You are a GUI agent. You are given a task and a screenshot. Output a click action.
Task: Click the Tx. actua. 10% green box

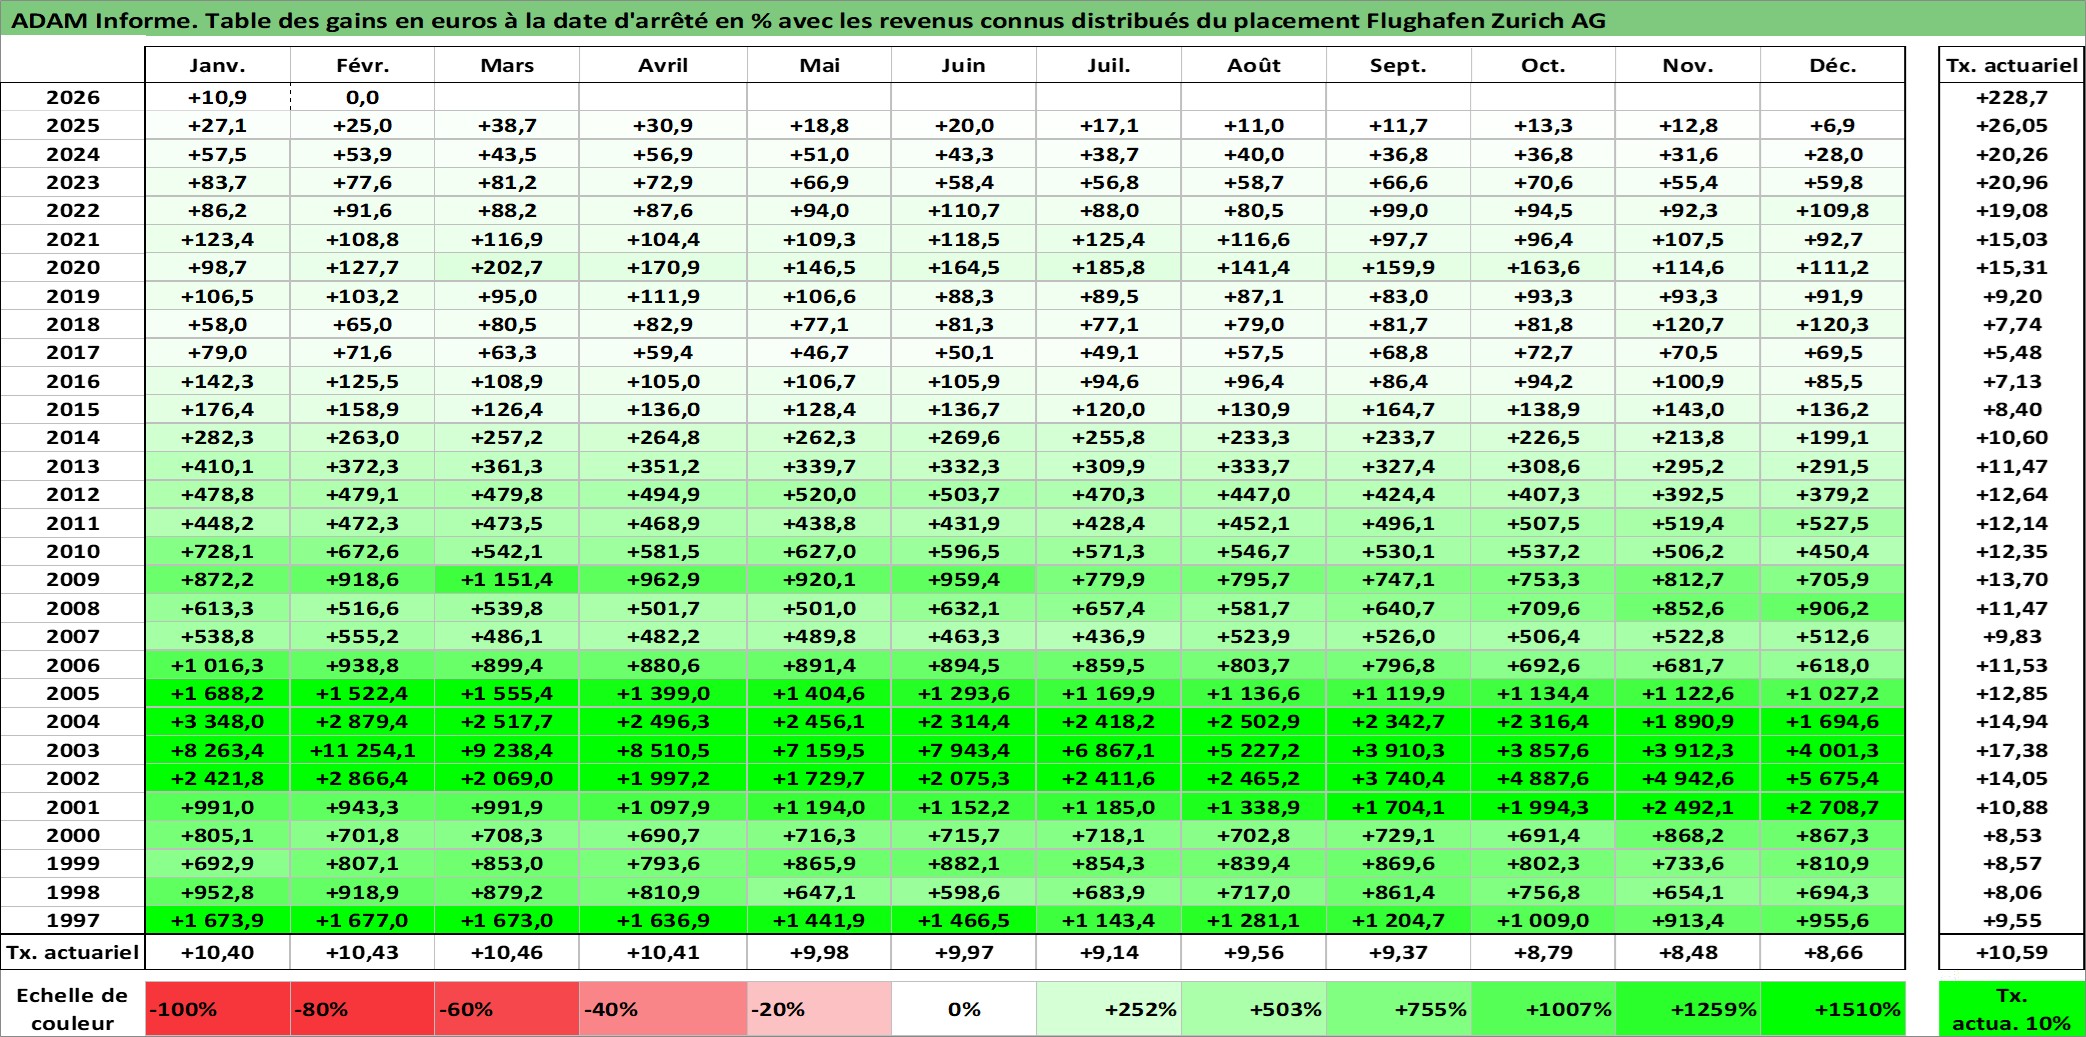tap(2012, 1009)
